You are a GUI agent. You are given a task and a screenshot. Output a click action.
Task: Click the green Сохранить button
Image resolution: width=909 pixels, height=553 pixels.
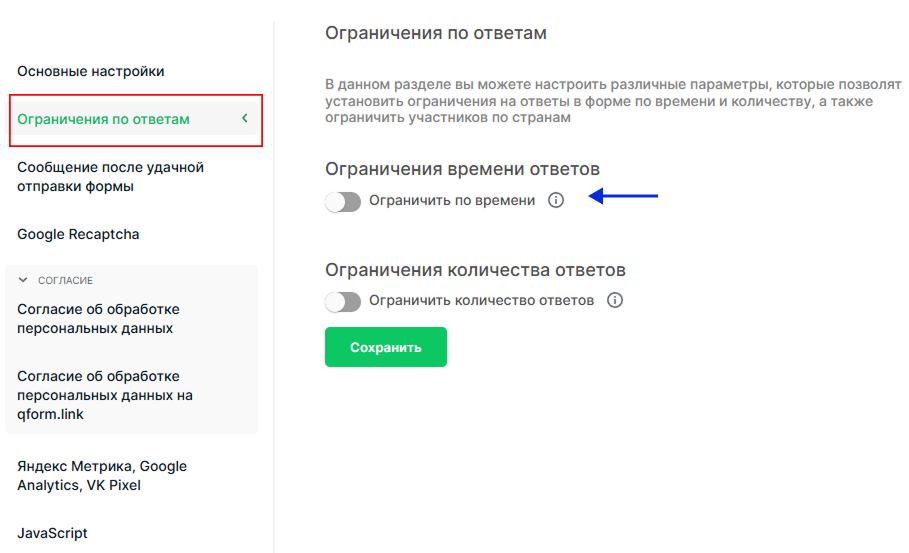386,347
